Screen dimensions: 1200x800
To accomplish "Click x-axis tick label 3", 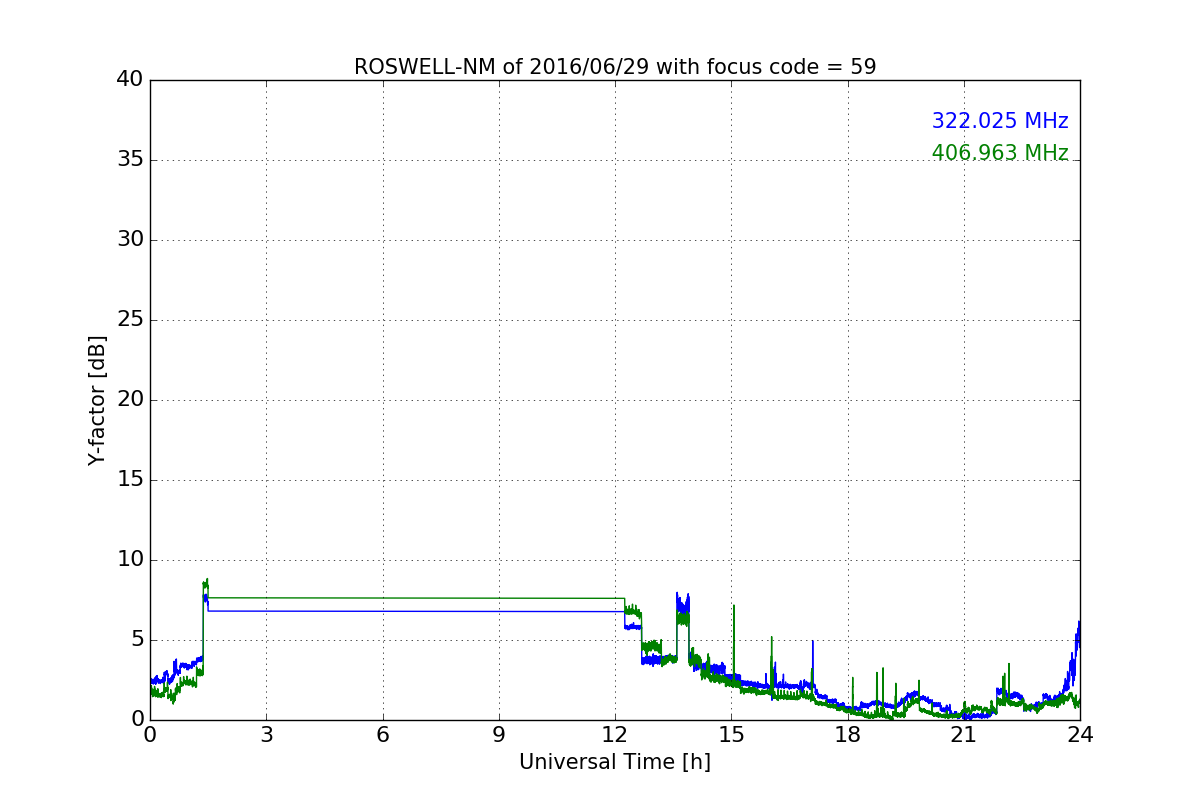I will 266,734.
